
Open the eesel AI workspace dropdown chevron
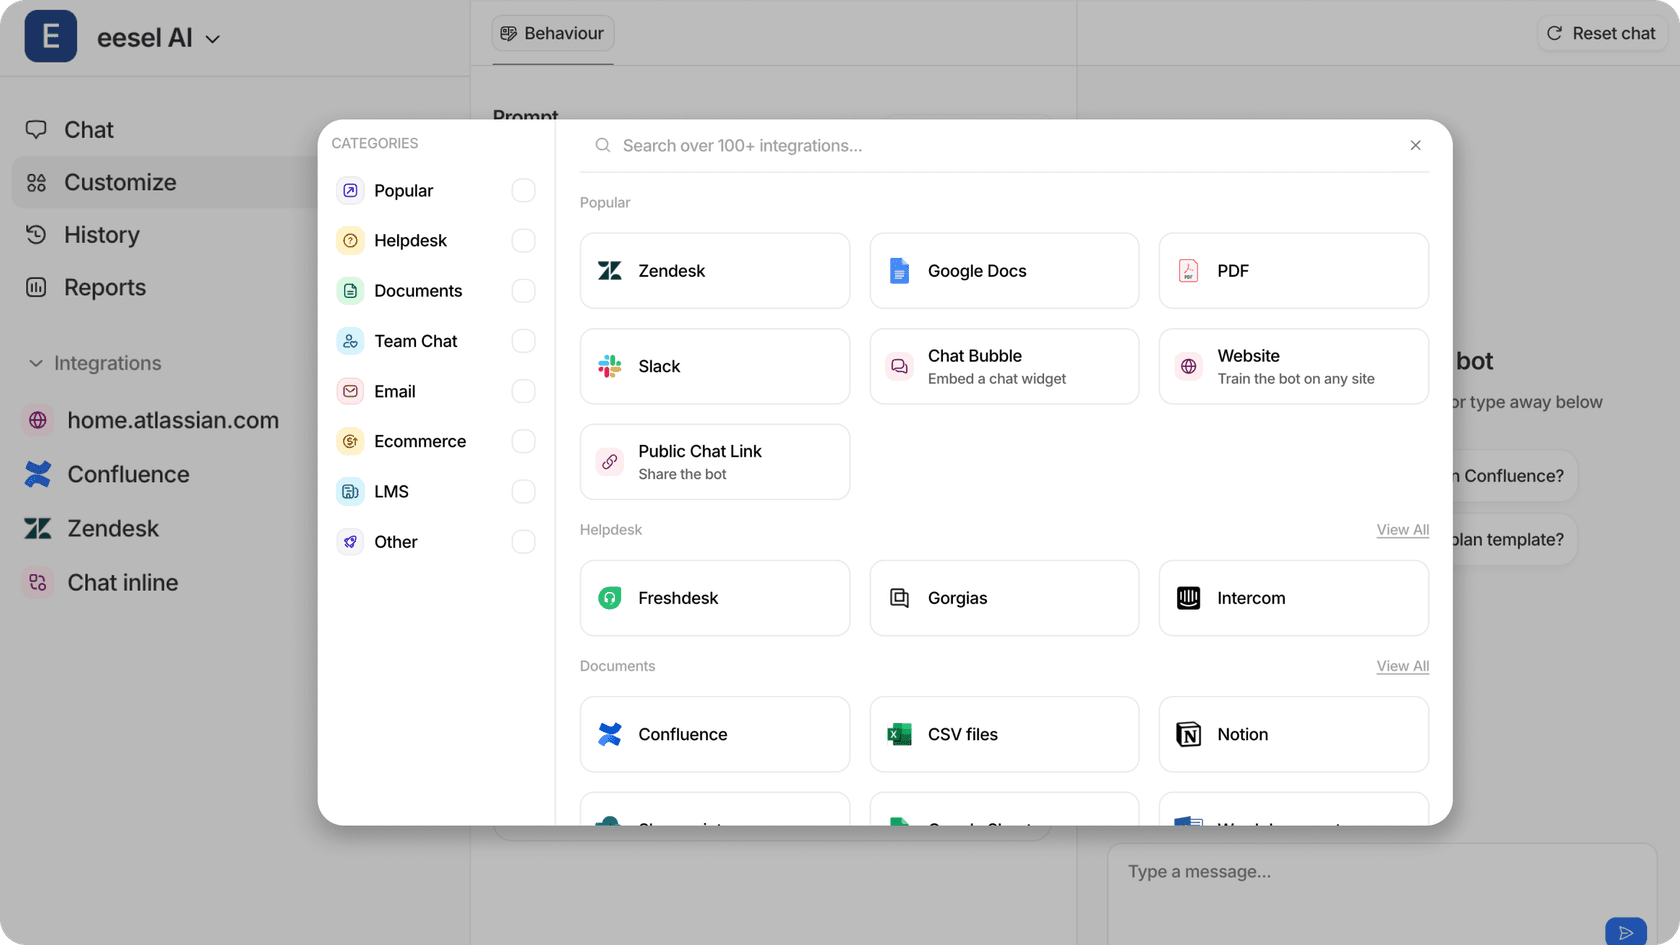pos(213,39)
